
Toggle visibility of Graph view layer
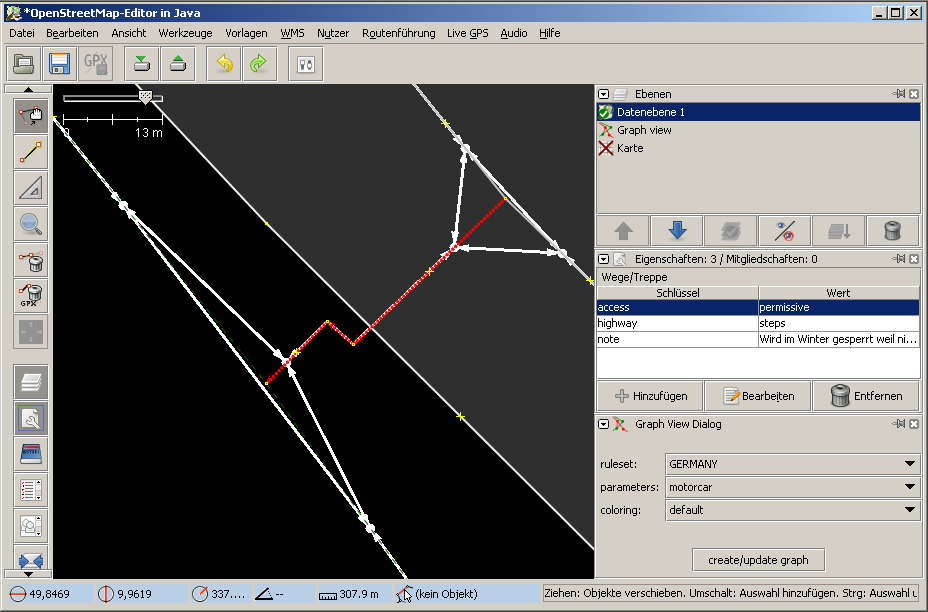click(x=605, y=130)
